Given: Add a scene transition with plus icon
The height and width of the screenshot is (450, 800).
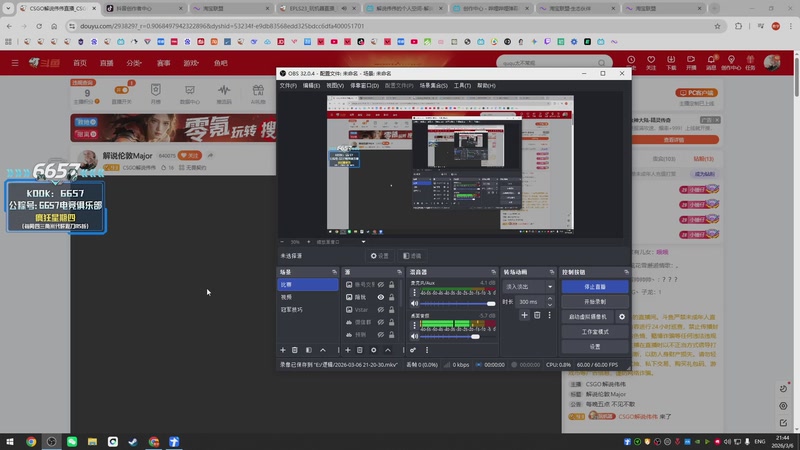Looking at the screenshot, I should click(x=524, y=315).
